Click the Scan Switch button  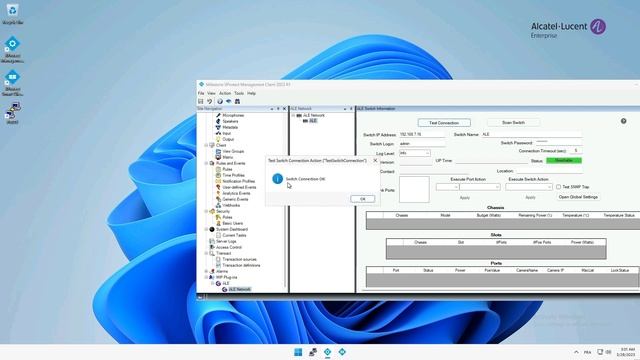pos(513,122)
